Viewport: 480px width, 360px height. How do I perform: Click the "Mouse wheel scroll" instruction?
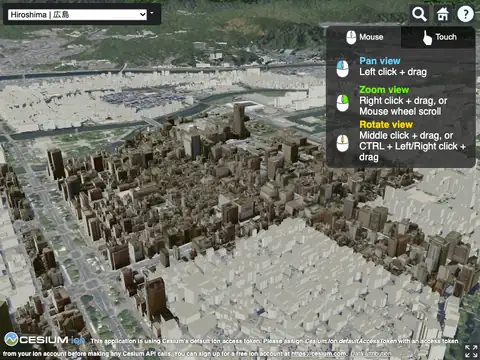point(400,111)
